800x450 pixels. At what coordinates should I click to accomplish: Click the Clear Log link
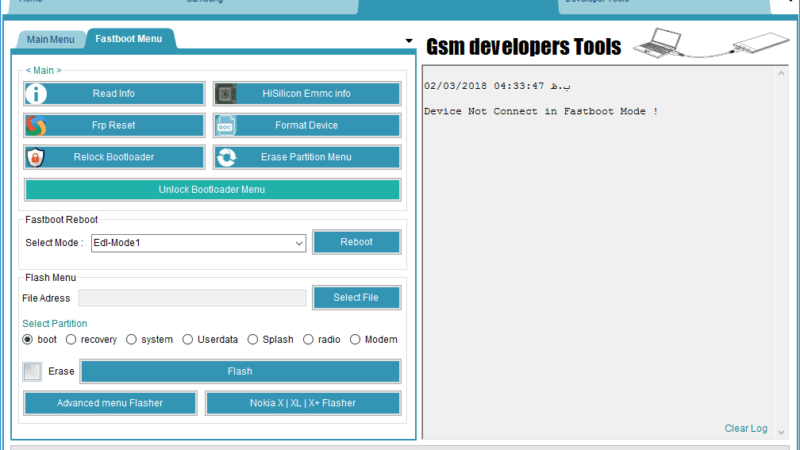(746, 429)
